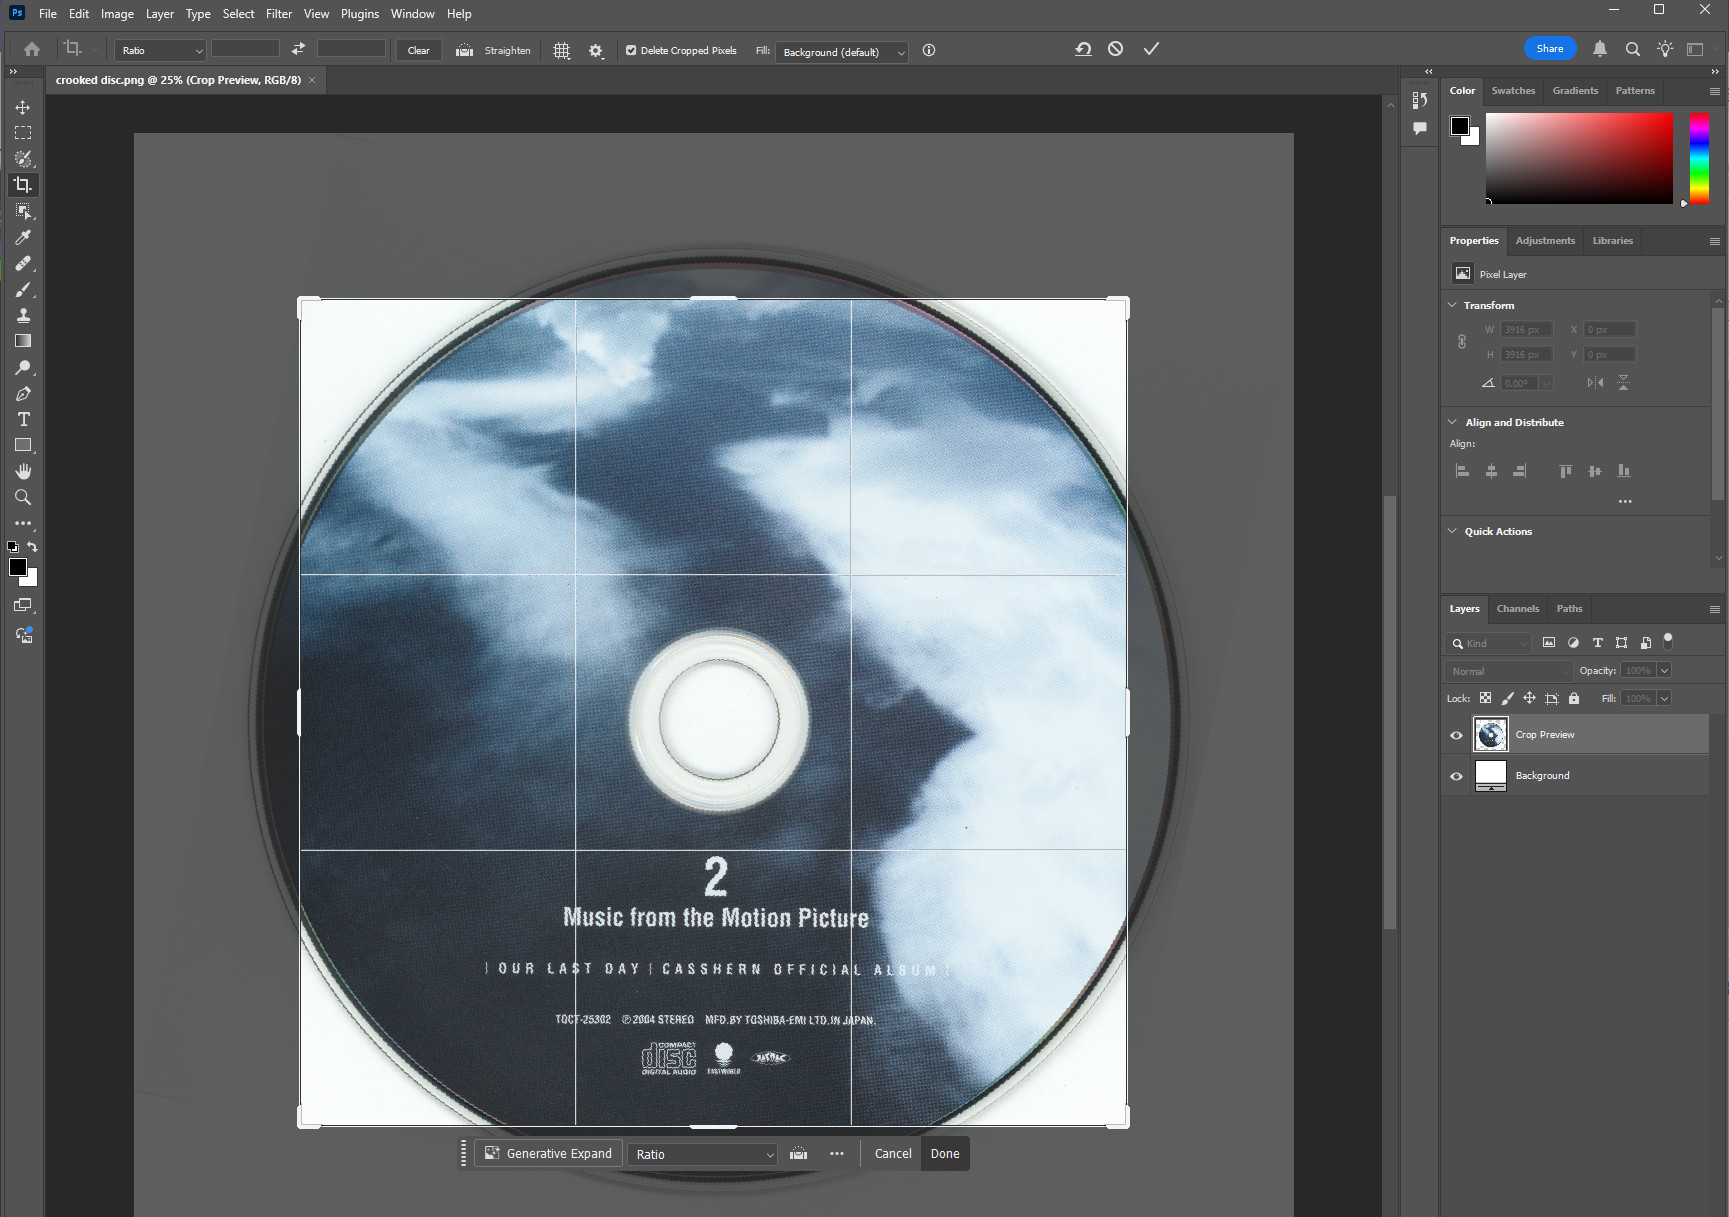Commit the crop with the checkmark
The height and width of the screenshot is (1217, 1729).
pos(1151,49)
